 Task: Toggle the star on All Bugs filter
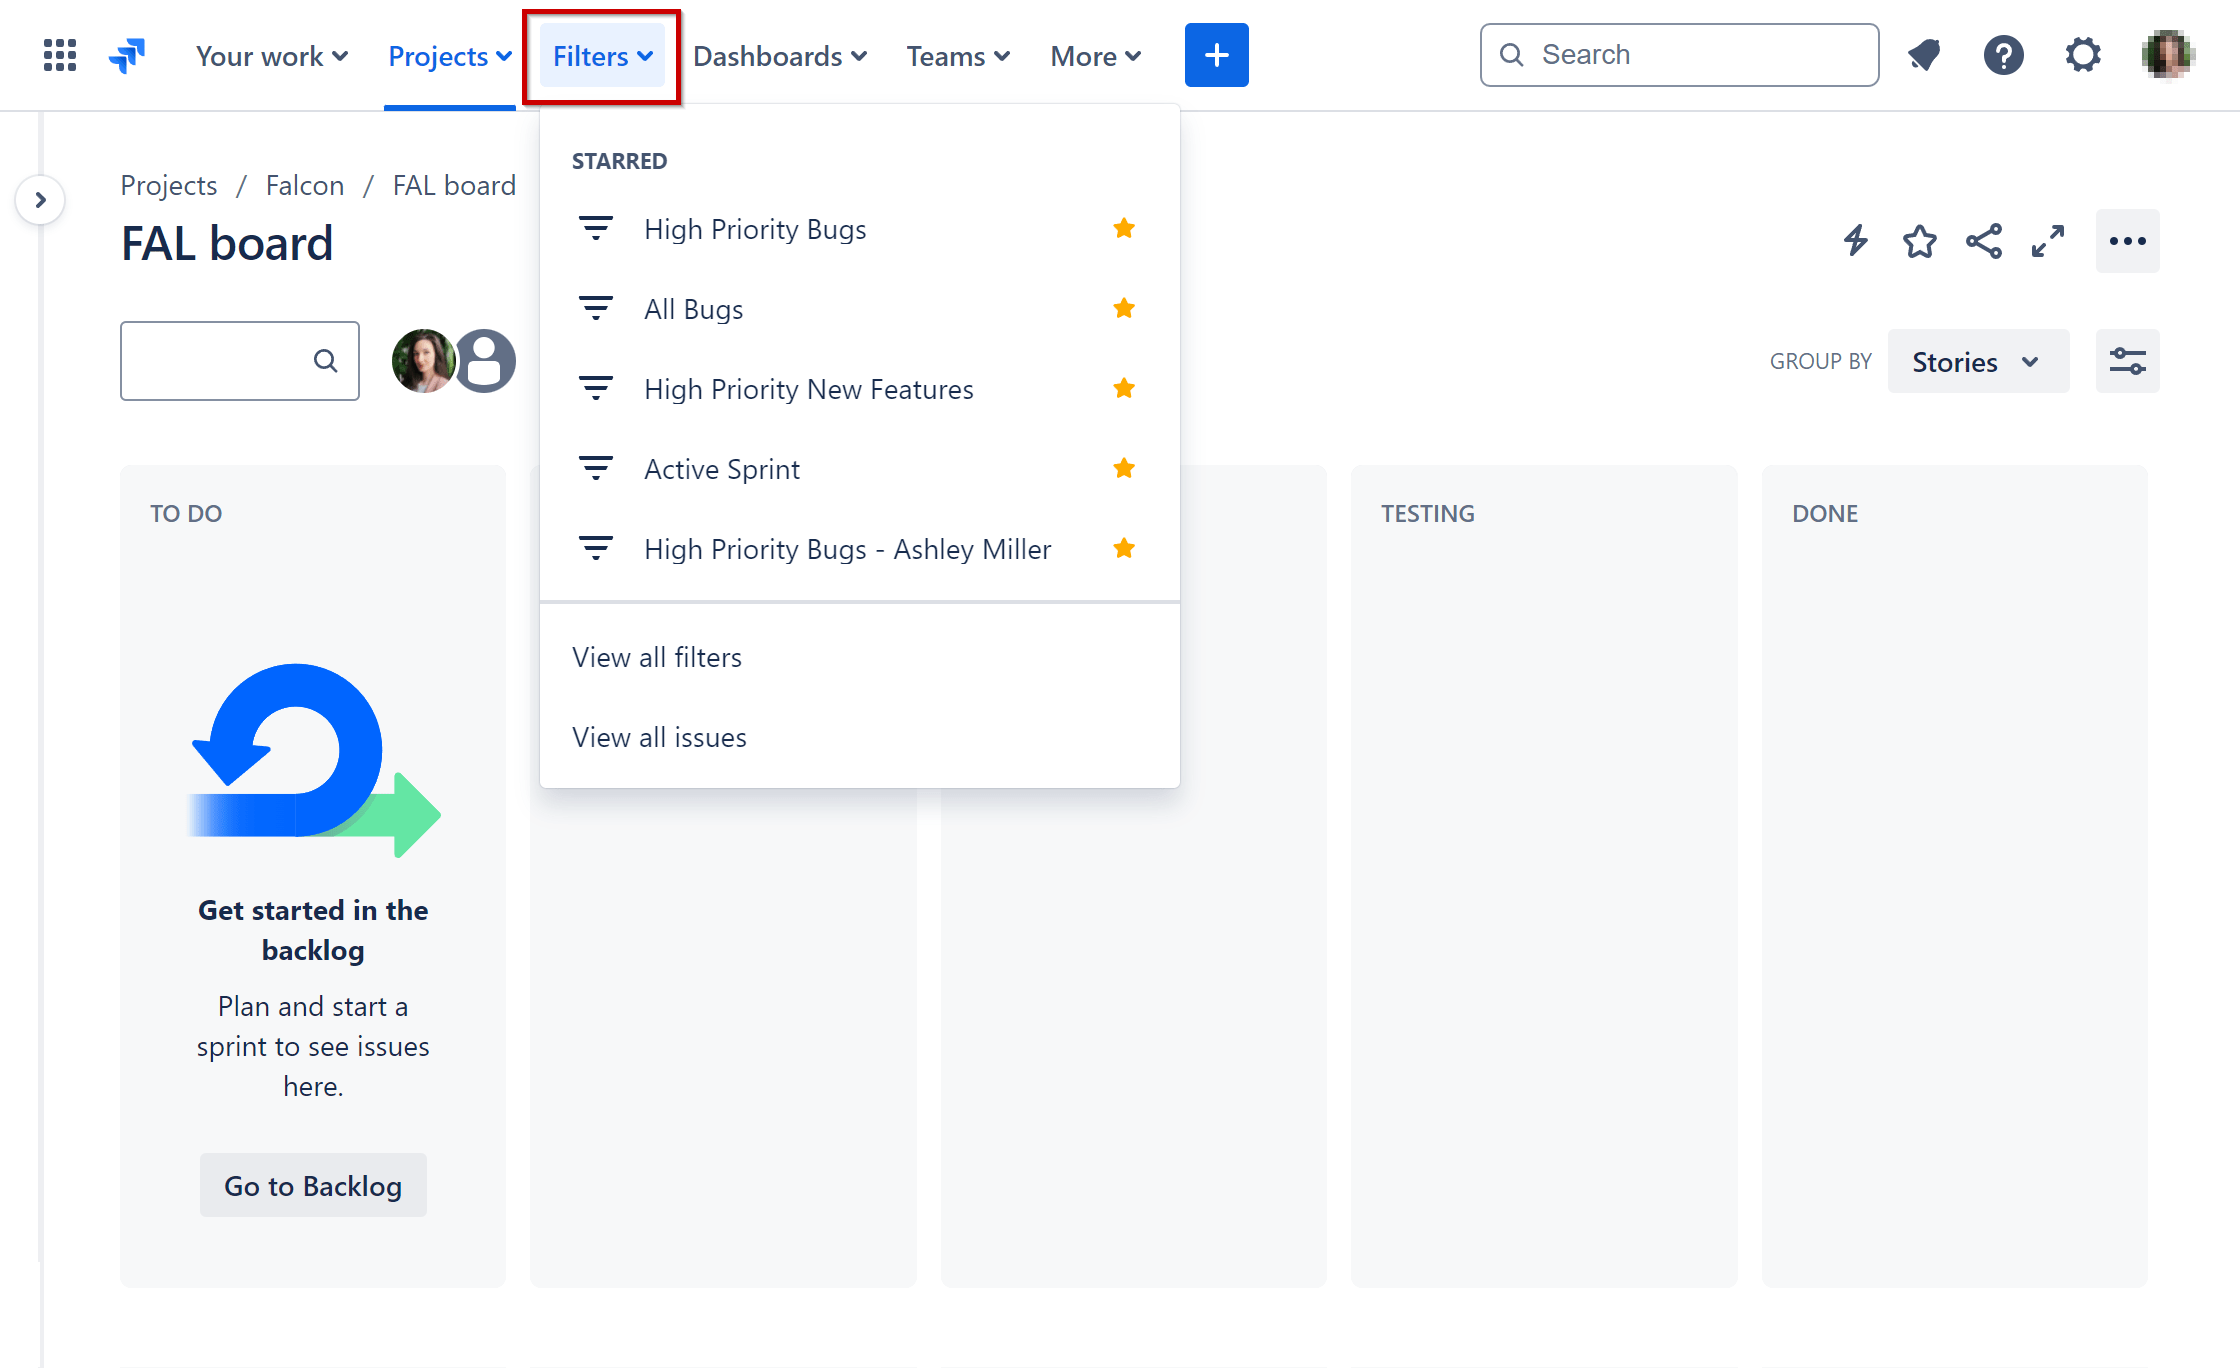click(1124, 308)
